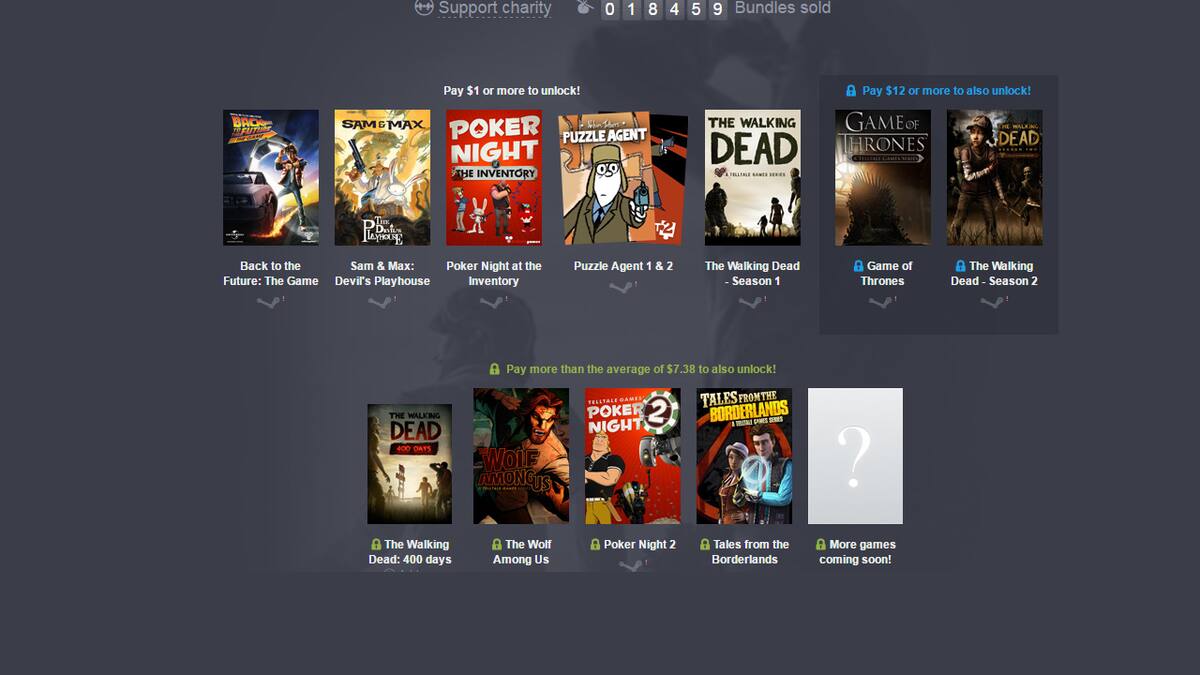Image resolution: width=1200 pixels, height=675 pixels.
Task: Click The Walking Dead: 400 days title
Action: [x=410, y=552]
